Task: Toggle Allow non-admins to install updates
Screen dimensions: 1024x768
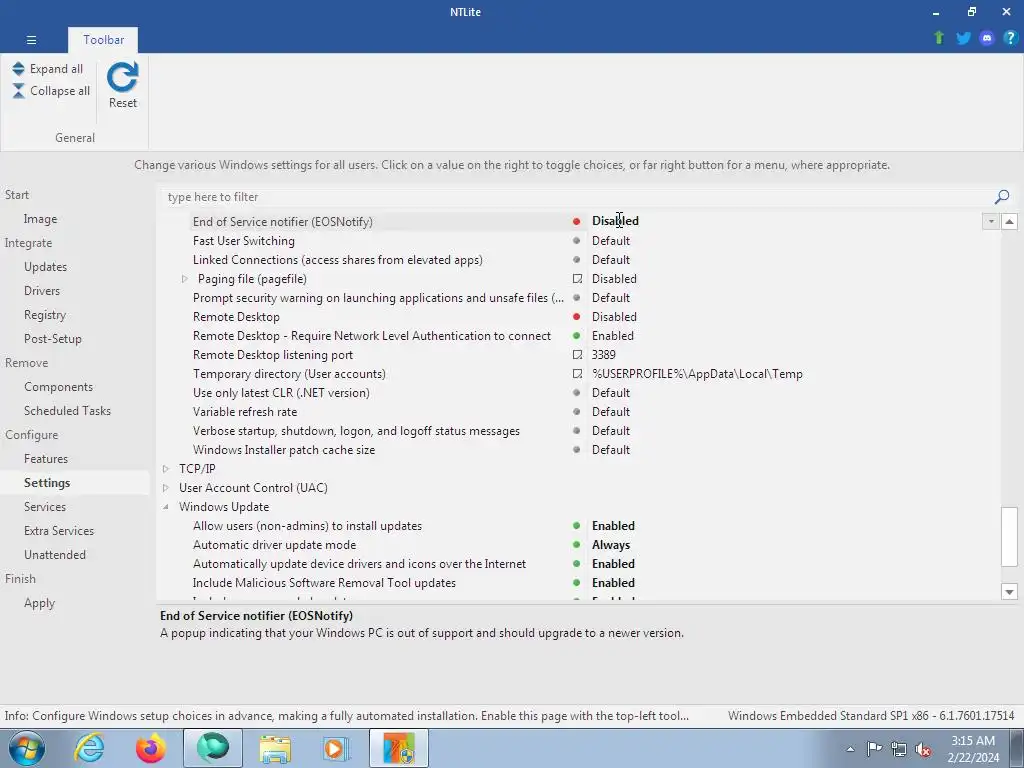Action: pos(613,526)
